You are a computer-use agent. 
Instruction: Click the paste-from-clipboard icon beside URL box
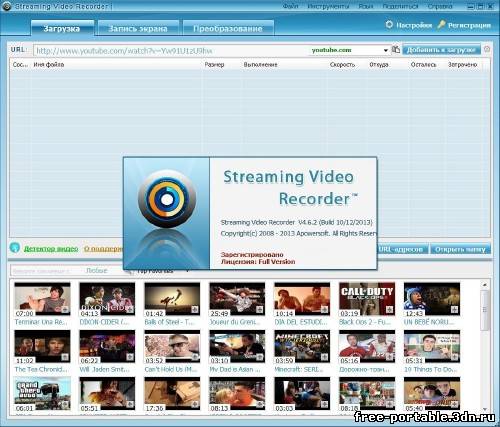[x=396, y=49]
